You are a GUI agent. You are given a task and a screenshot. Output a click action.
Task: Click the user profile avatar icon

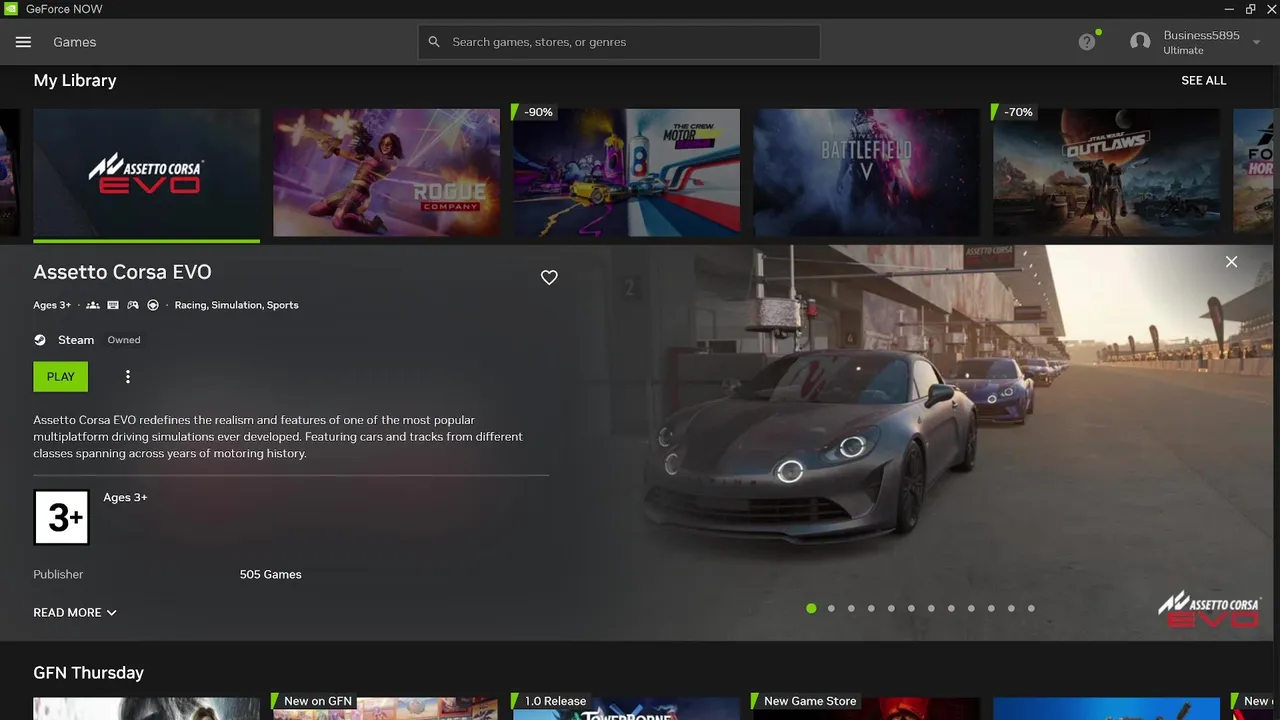pos(1140,42)
